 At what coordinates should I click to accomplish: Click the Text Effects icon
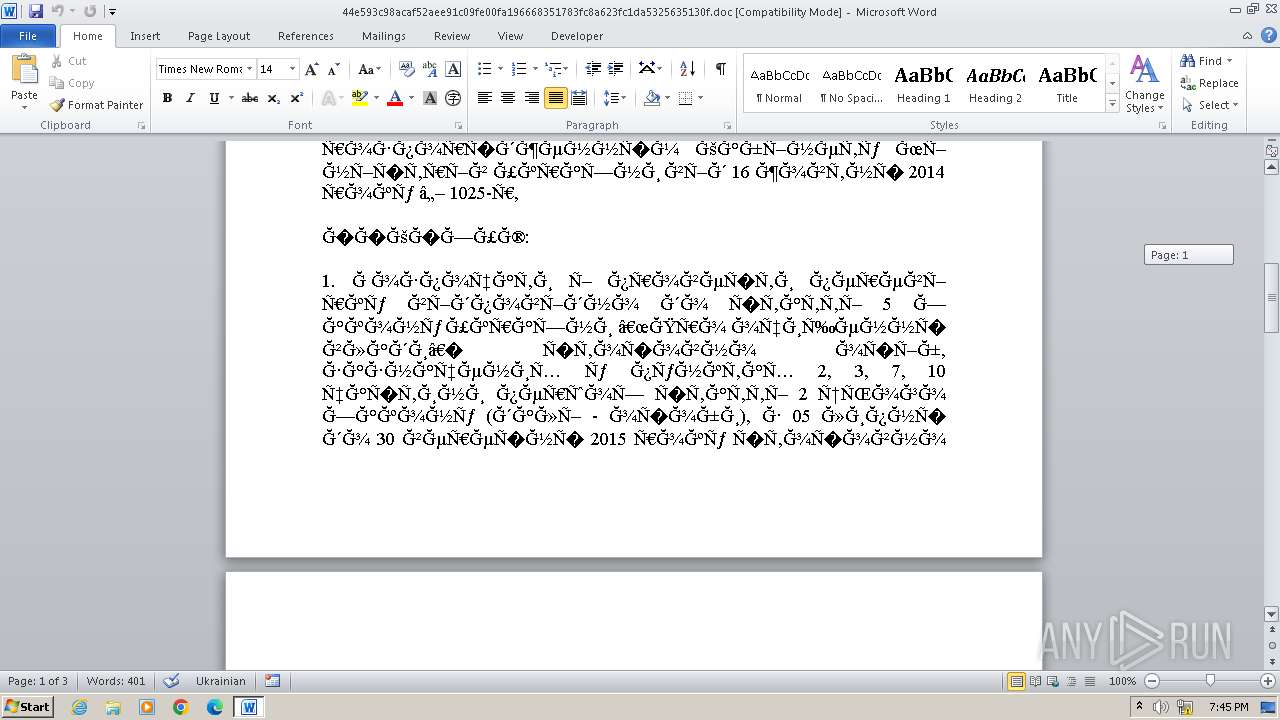pos(328,98)
